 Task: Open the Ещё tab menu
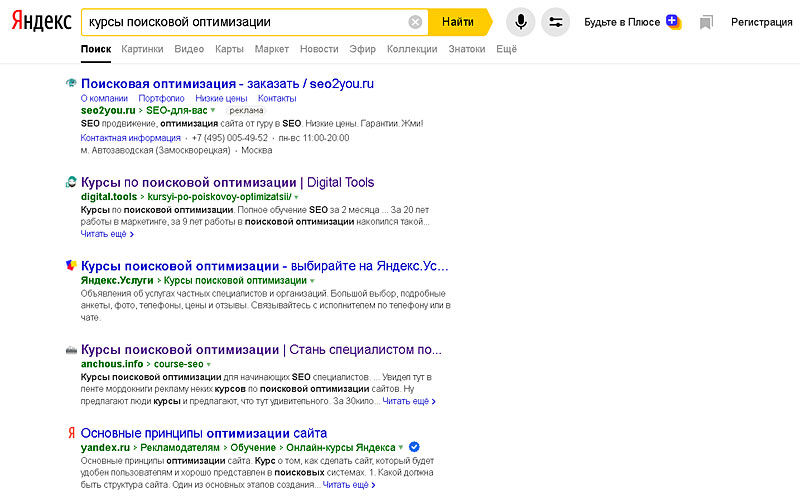tap(507, 49)
